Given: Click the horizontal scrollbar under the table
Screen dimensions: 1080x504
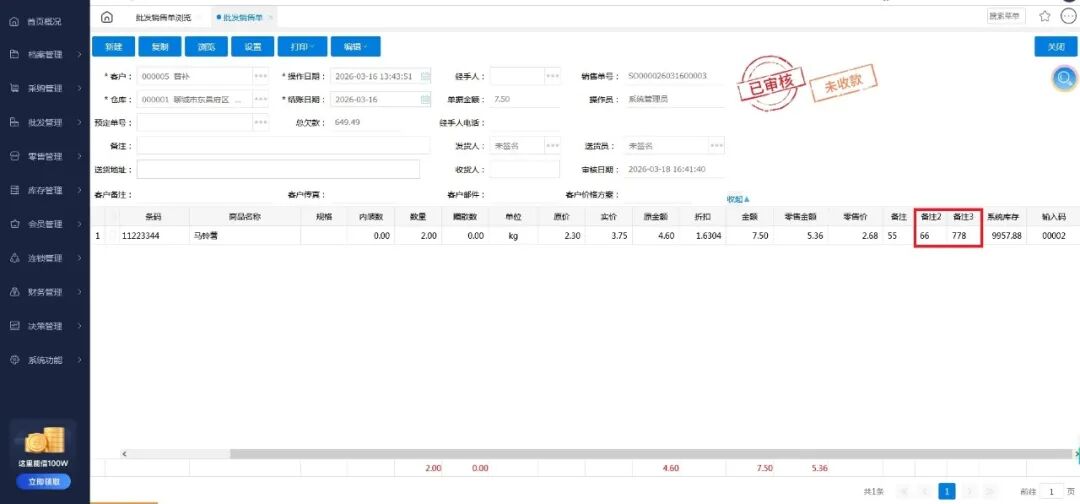Looking at the screenshot, I should [x=600, y=453].
